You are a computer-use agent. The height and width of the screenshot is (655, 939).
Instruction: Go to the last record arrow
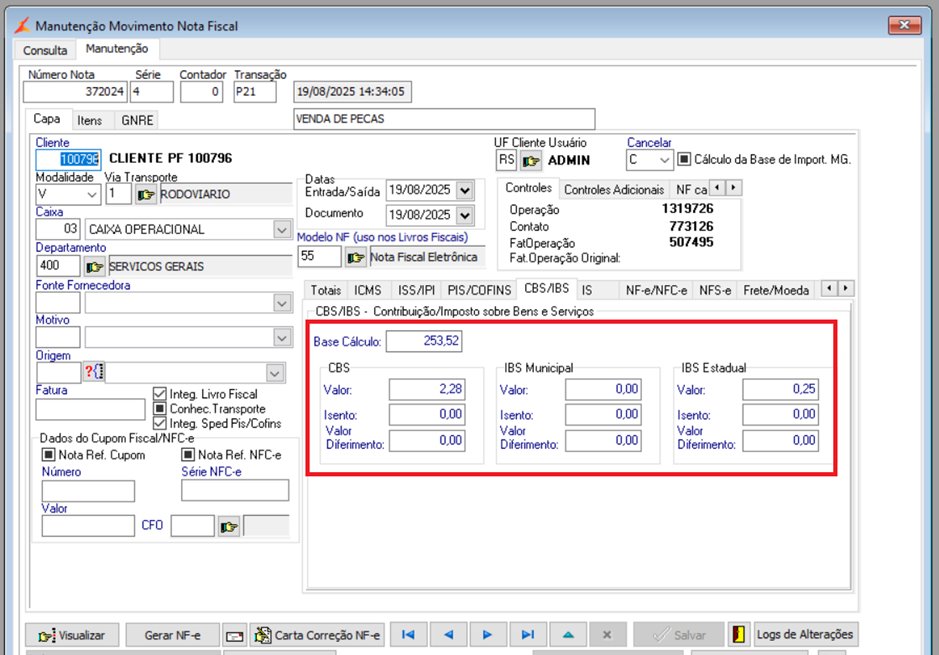click(x=528, y=634)
